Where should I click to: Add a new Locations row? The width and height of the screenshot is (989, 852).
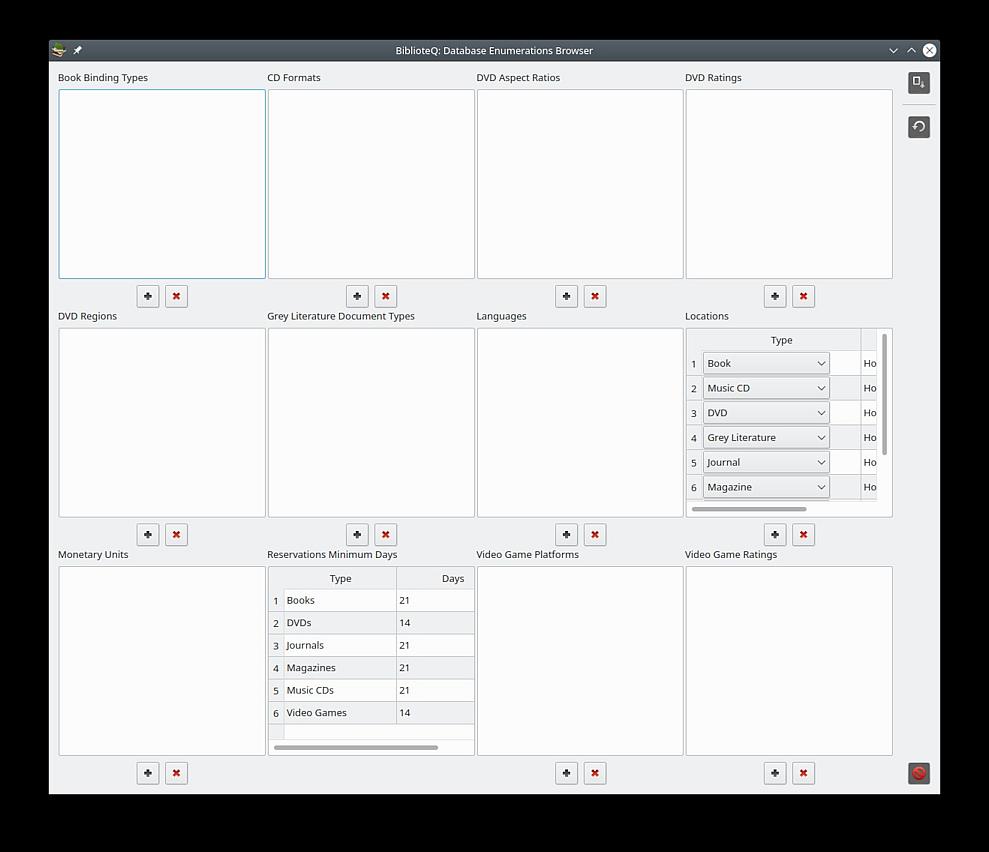(775, 535)
